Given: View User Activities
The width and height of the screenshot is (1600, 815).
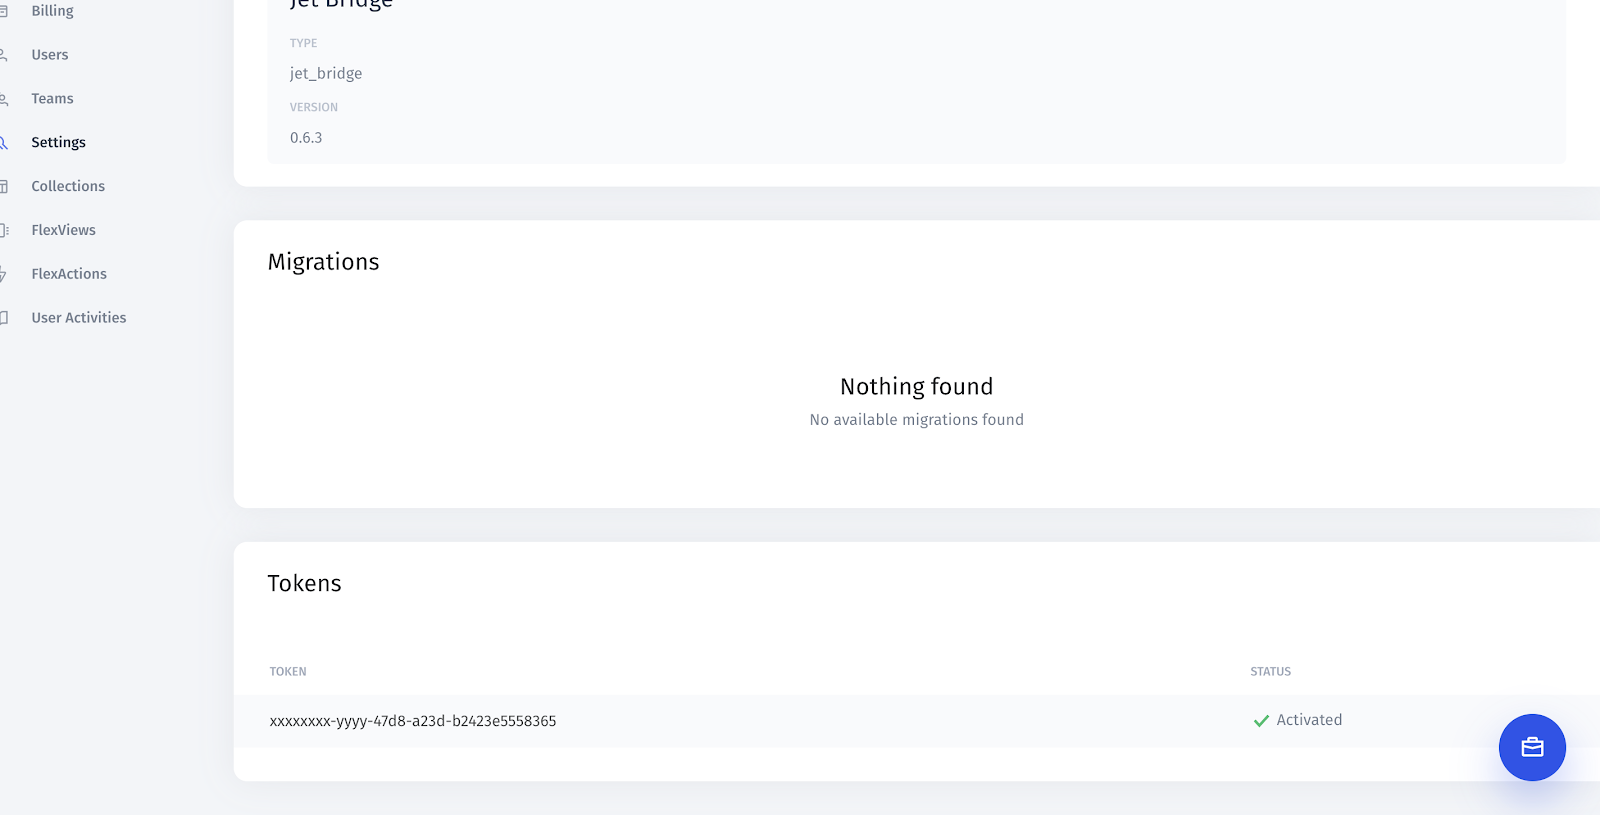Looking at the screenshot, I should 79,318.
